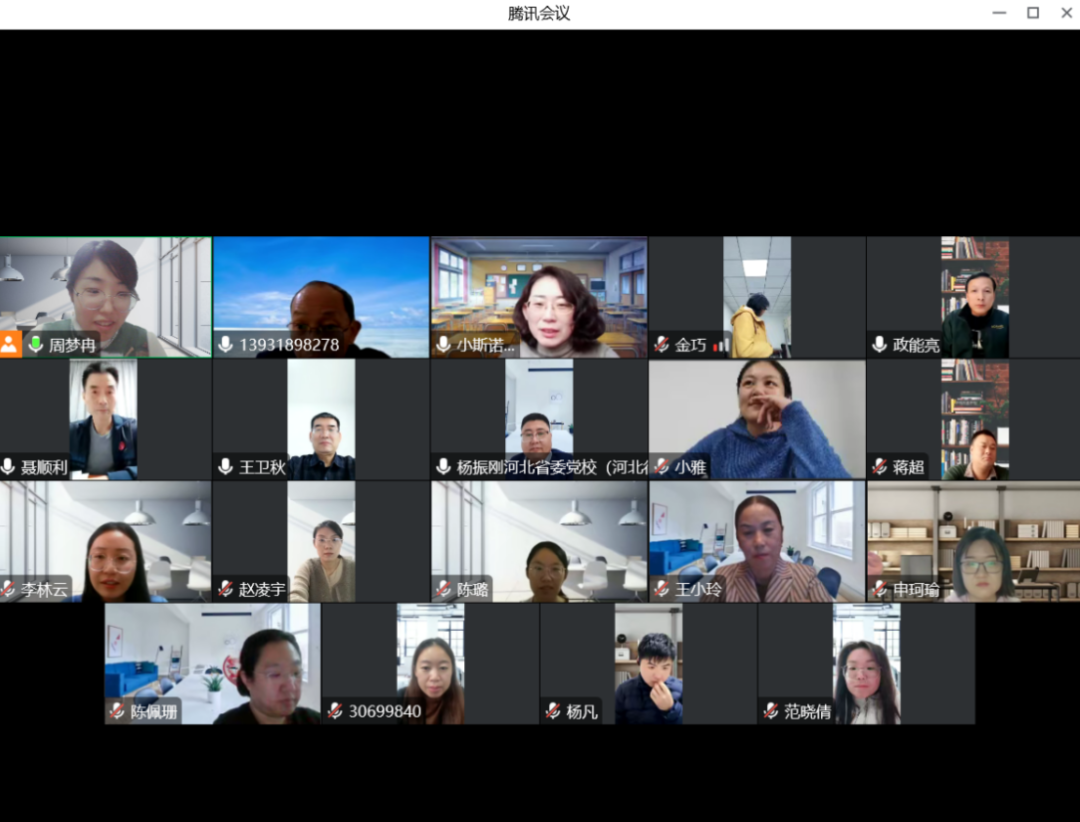Click the muted mic icon for 金巧
The width and height of the screenshot is (1080, 822).
(661, 345)
